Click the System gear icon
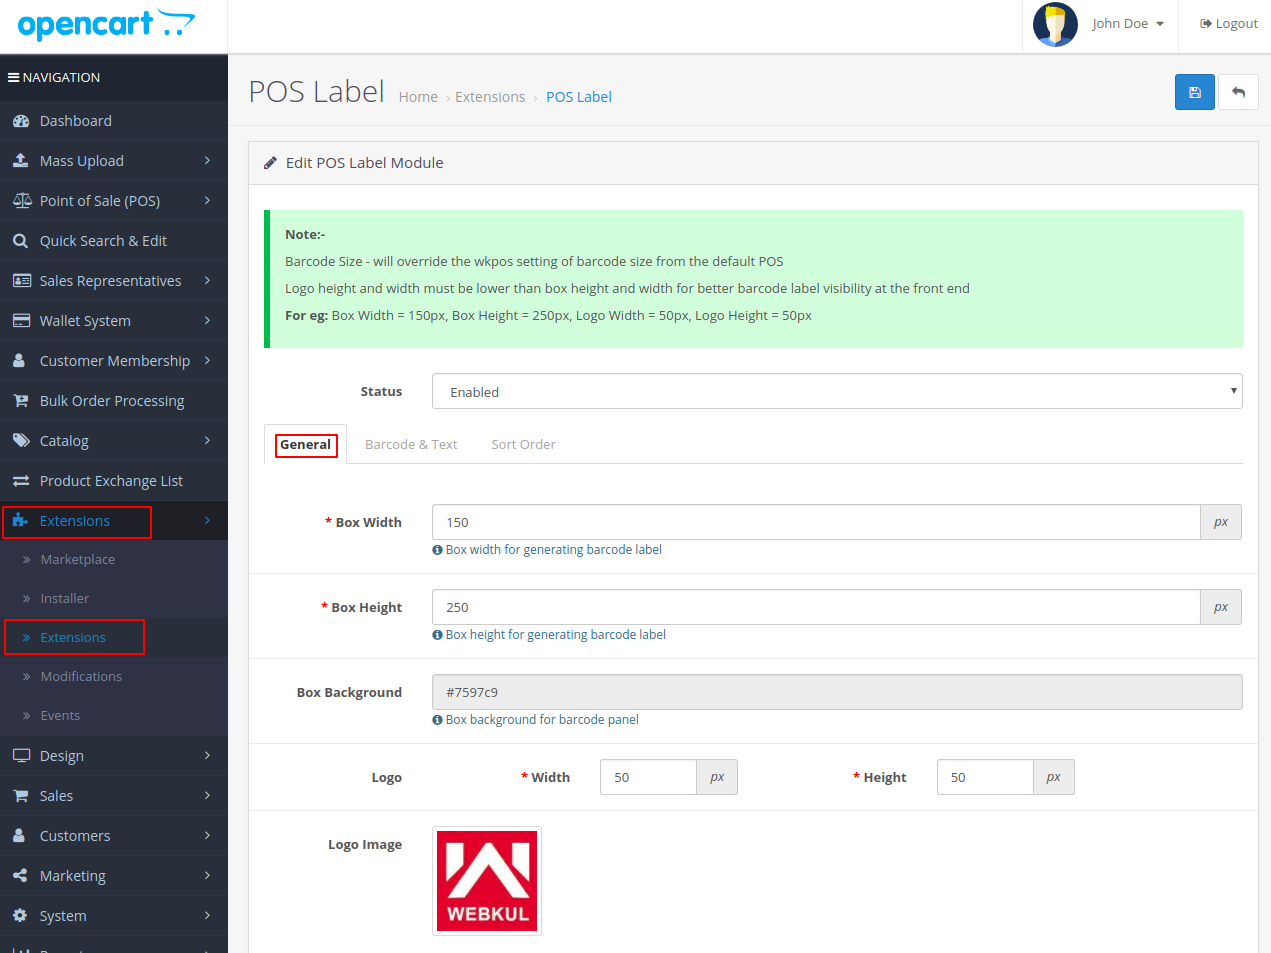 20,915
